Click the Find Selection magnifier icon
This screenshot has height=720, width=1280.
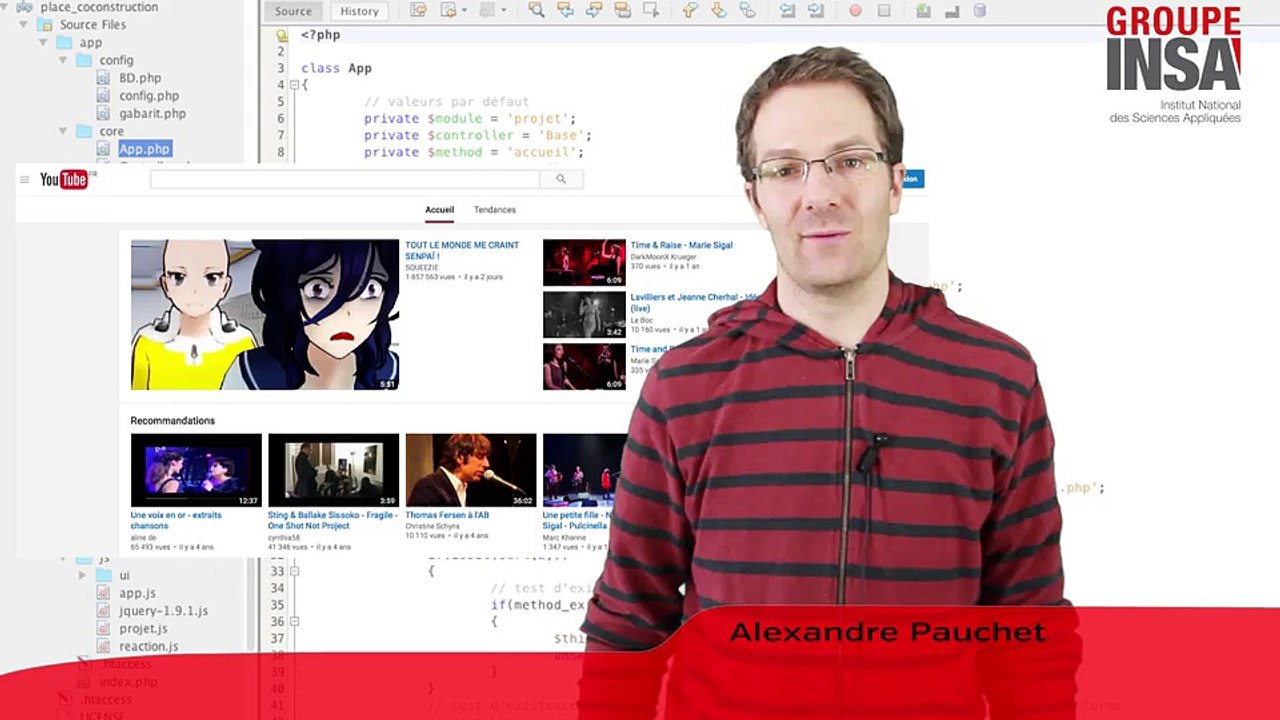[537, 11]
